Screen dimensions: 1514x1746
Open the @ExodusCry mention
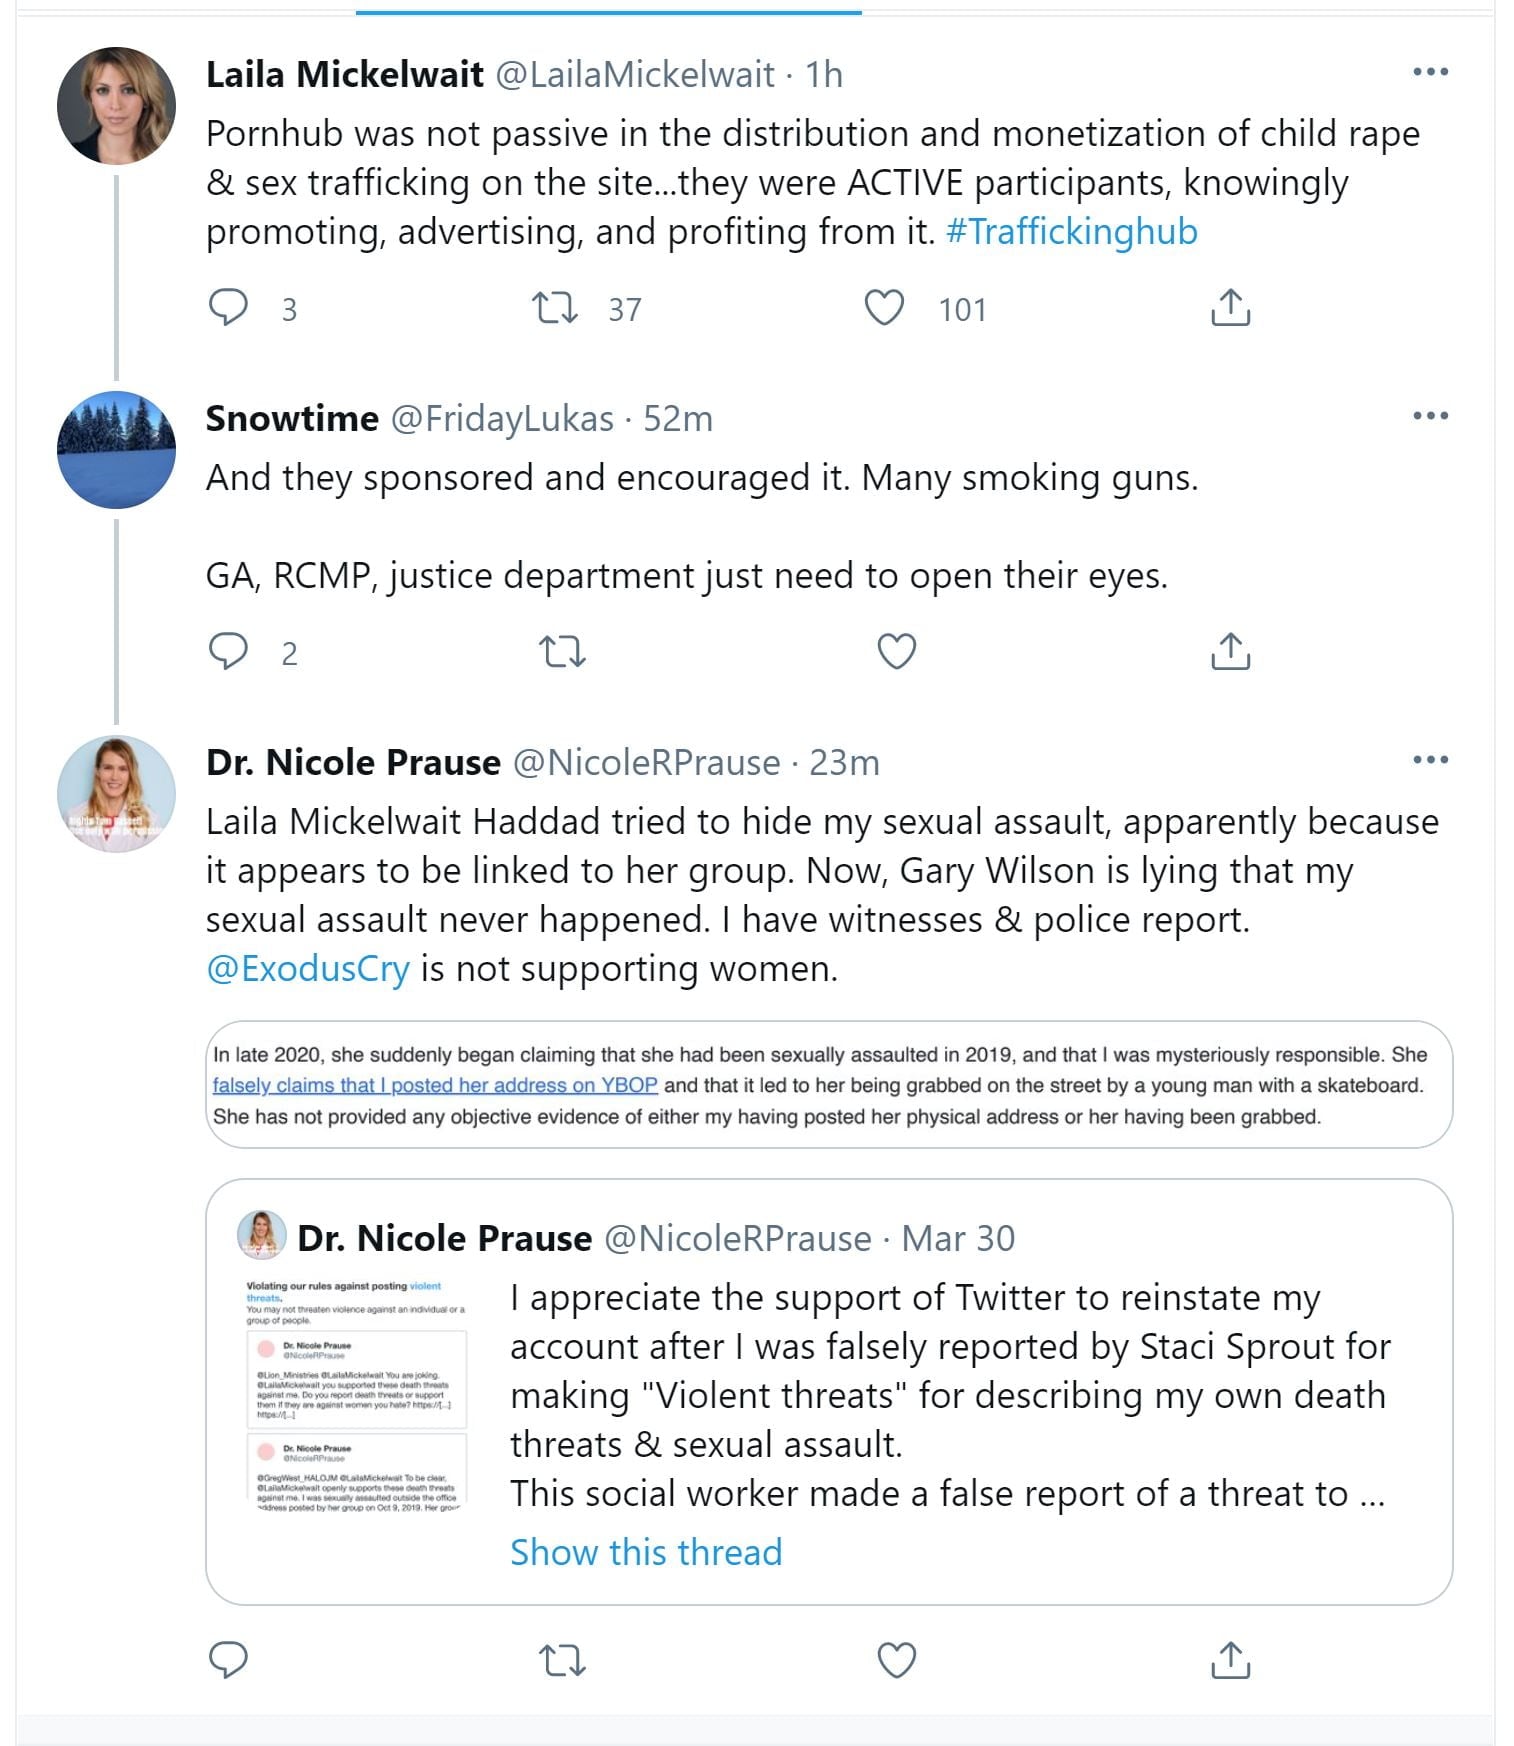pos(308,969)
